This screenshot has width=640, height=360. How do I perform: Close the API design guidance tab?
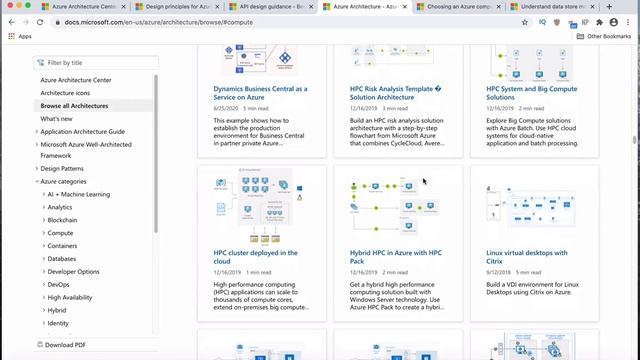point(311,7)
